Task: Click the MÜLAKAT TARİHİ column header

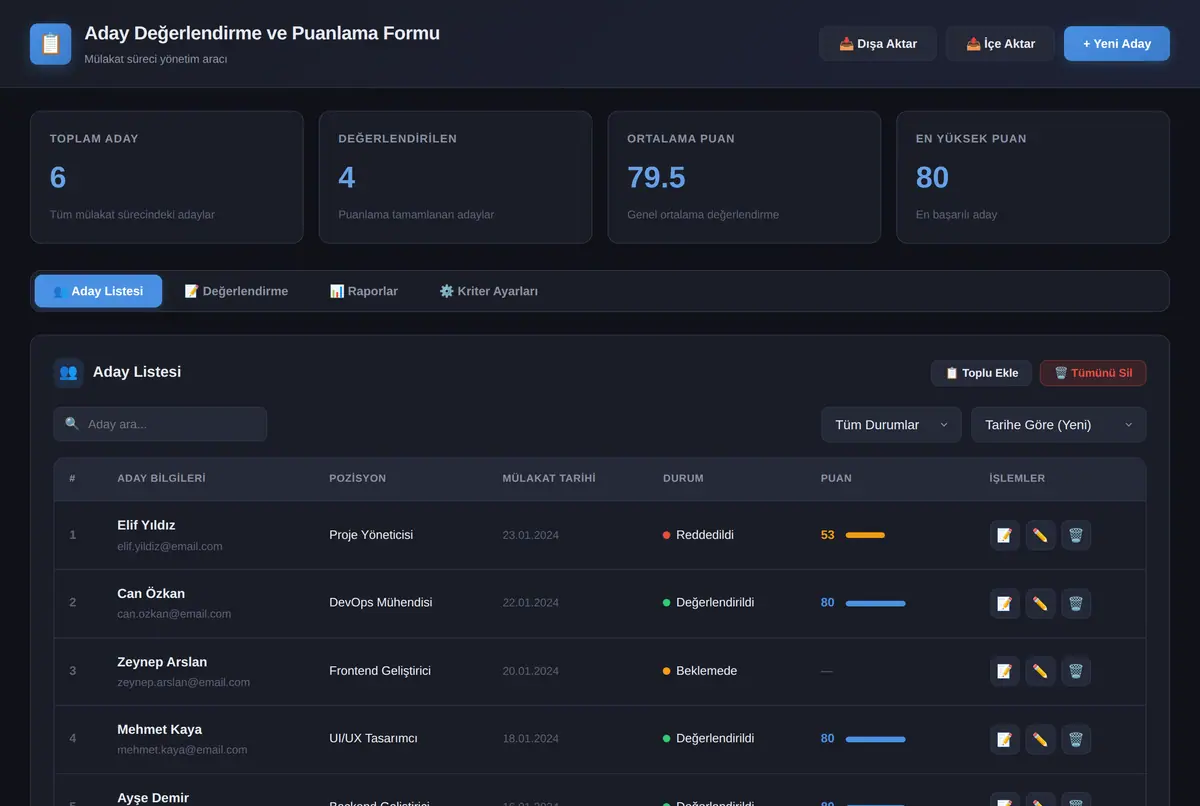Action: click(x=549, y=478)
